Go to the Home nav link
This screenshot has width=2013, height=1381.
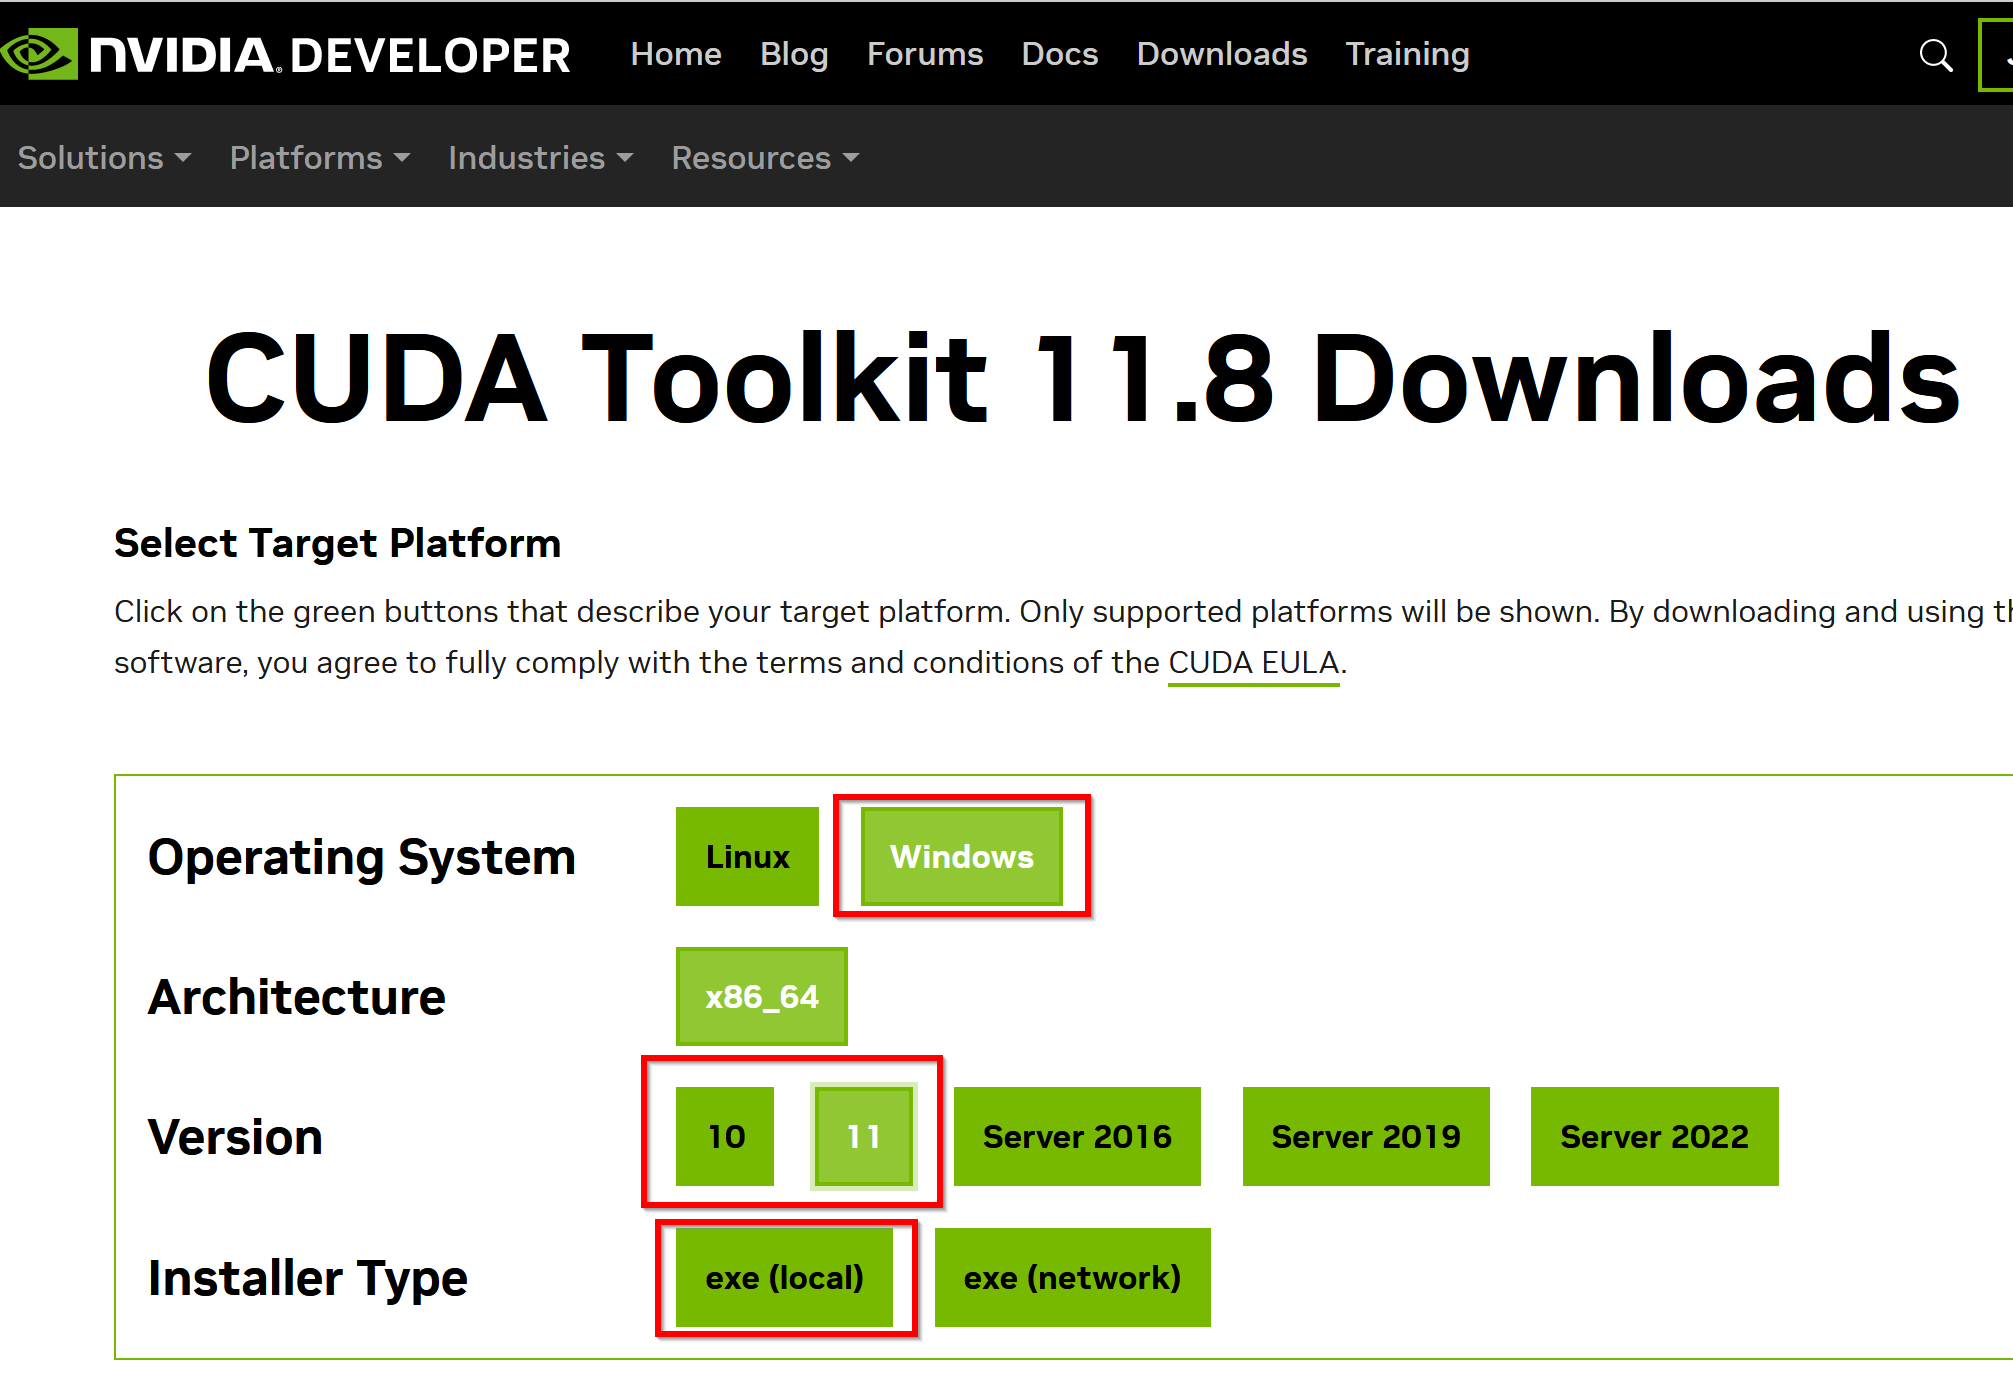676,54
